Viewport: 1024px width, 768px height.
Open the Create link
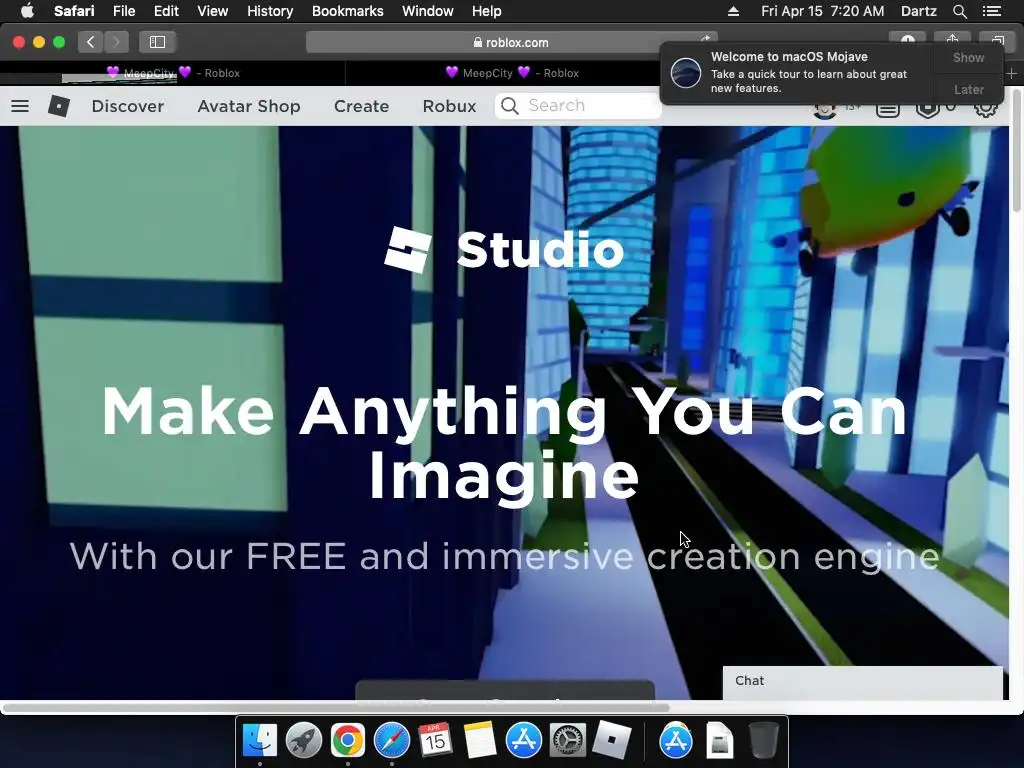(x=361, y=106)
